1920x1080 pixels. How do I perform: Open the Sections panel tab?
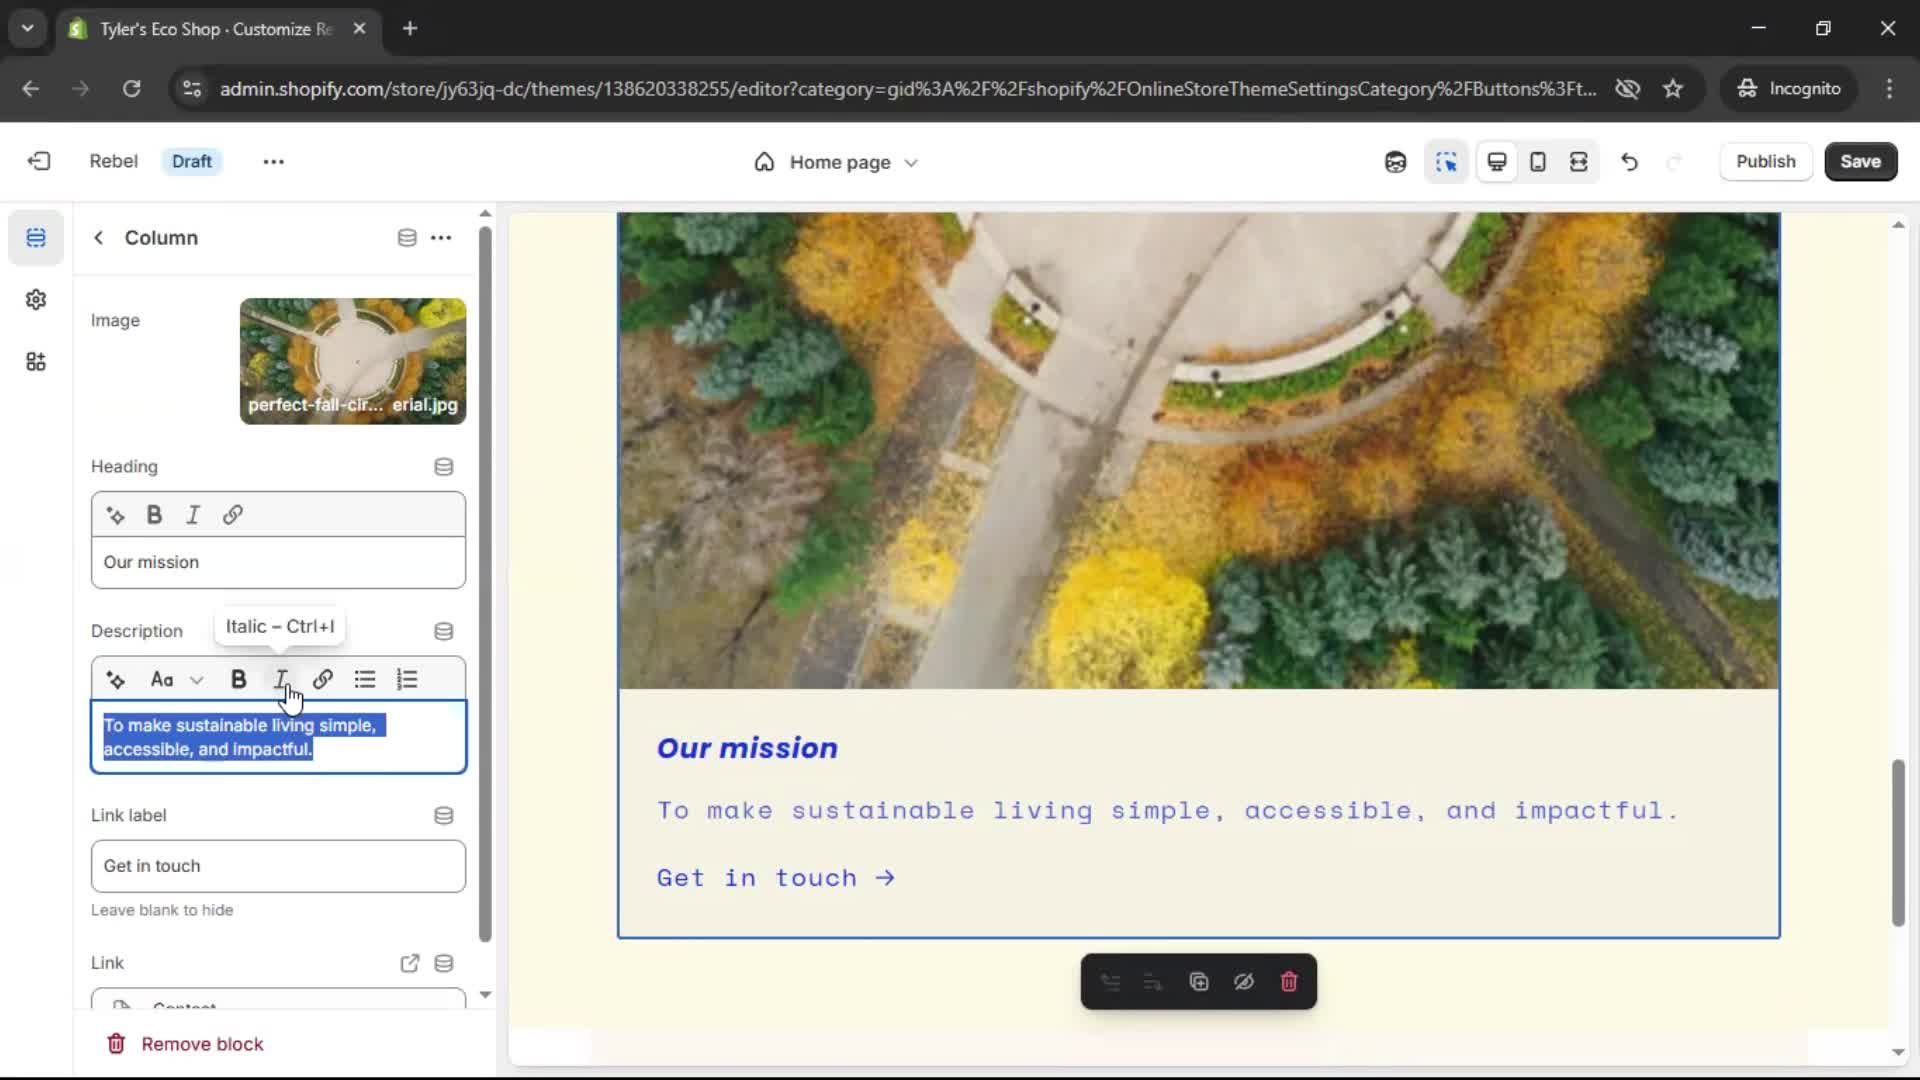36,237
